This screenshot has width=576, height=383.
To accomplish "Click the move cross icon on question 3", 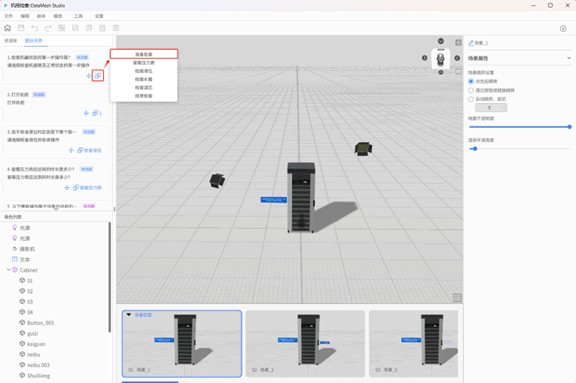I will point(71,150).
